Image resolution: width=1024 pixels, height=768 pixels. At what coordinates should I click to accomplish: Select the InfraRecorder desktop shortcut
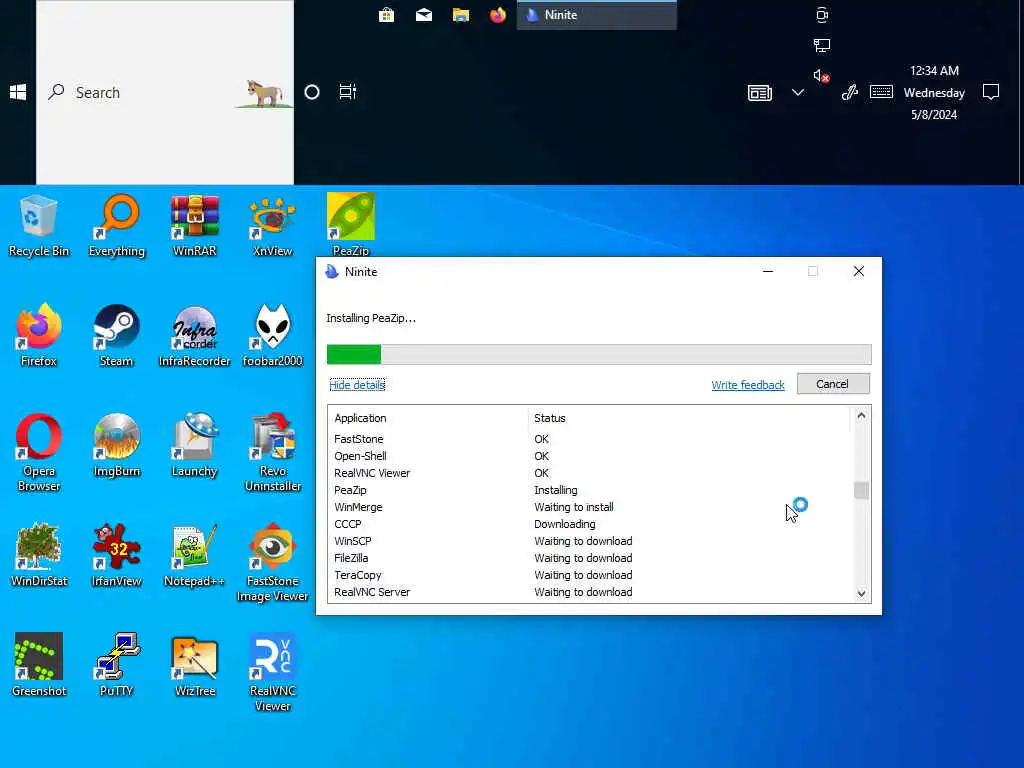point(195,335)
